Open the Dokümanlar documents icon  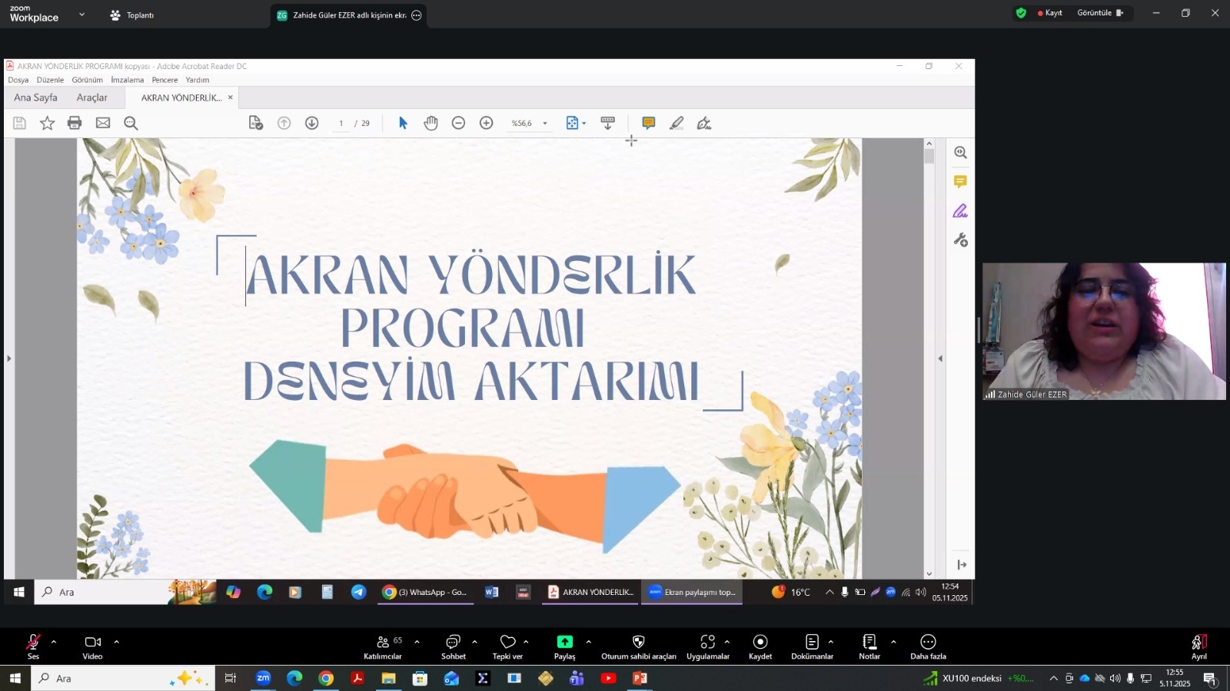coord(812,645)
